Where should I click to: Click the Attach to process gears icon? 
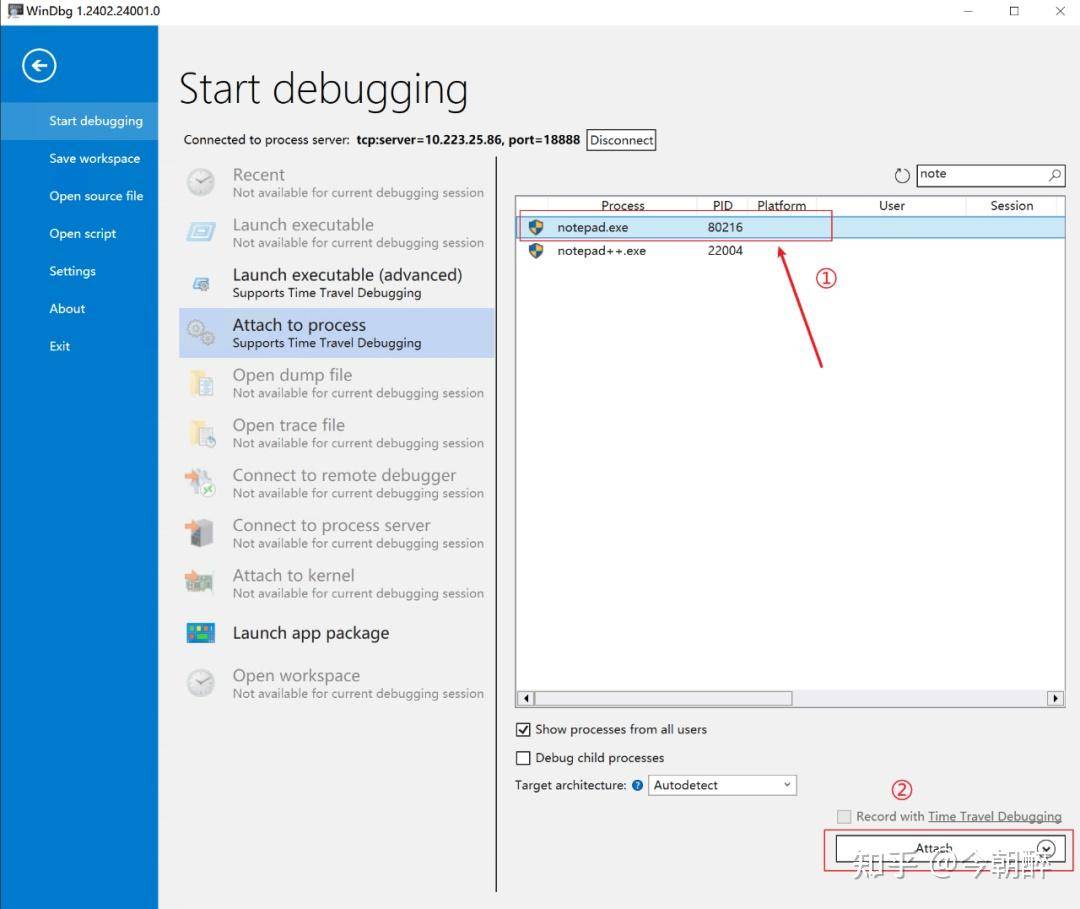201,333
